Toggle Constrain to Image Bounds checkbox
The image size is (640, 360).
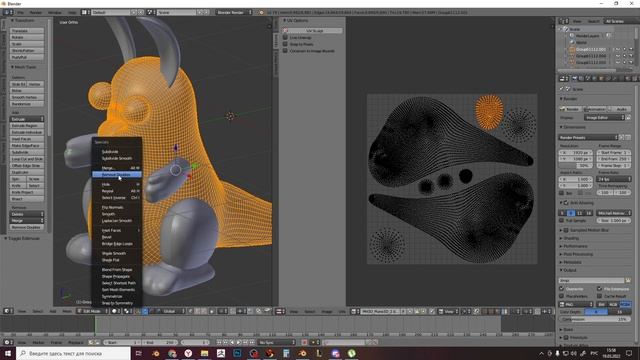click(285, 51)
